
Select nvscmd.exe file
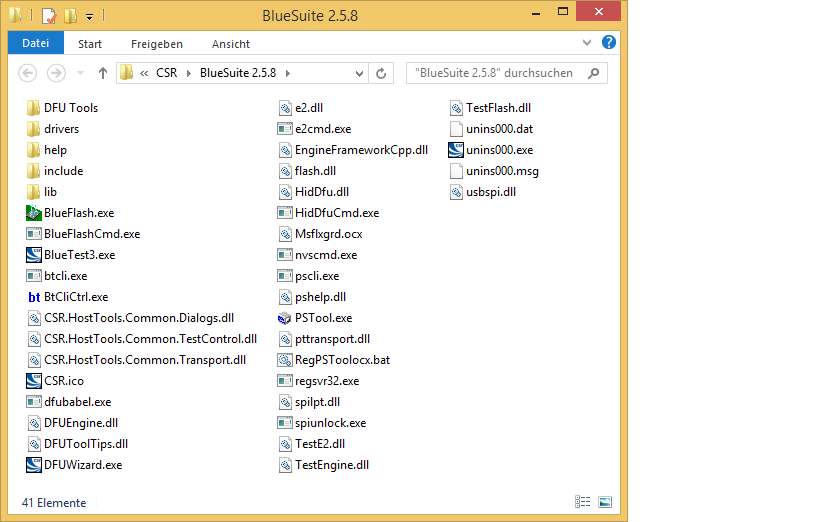[318, 255]
